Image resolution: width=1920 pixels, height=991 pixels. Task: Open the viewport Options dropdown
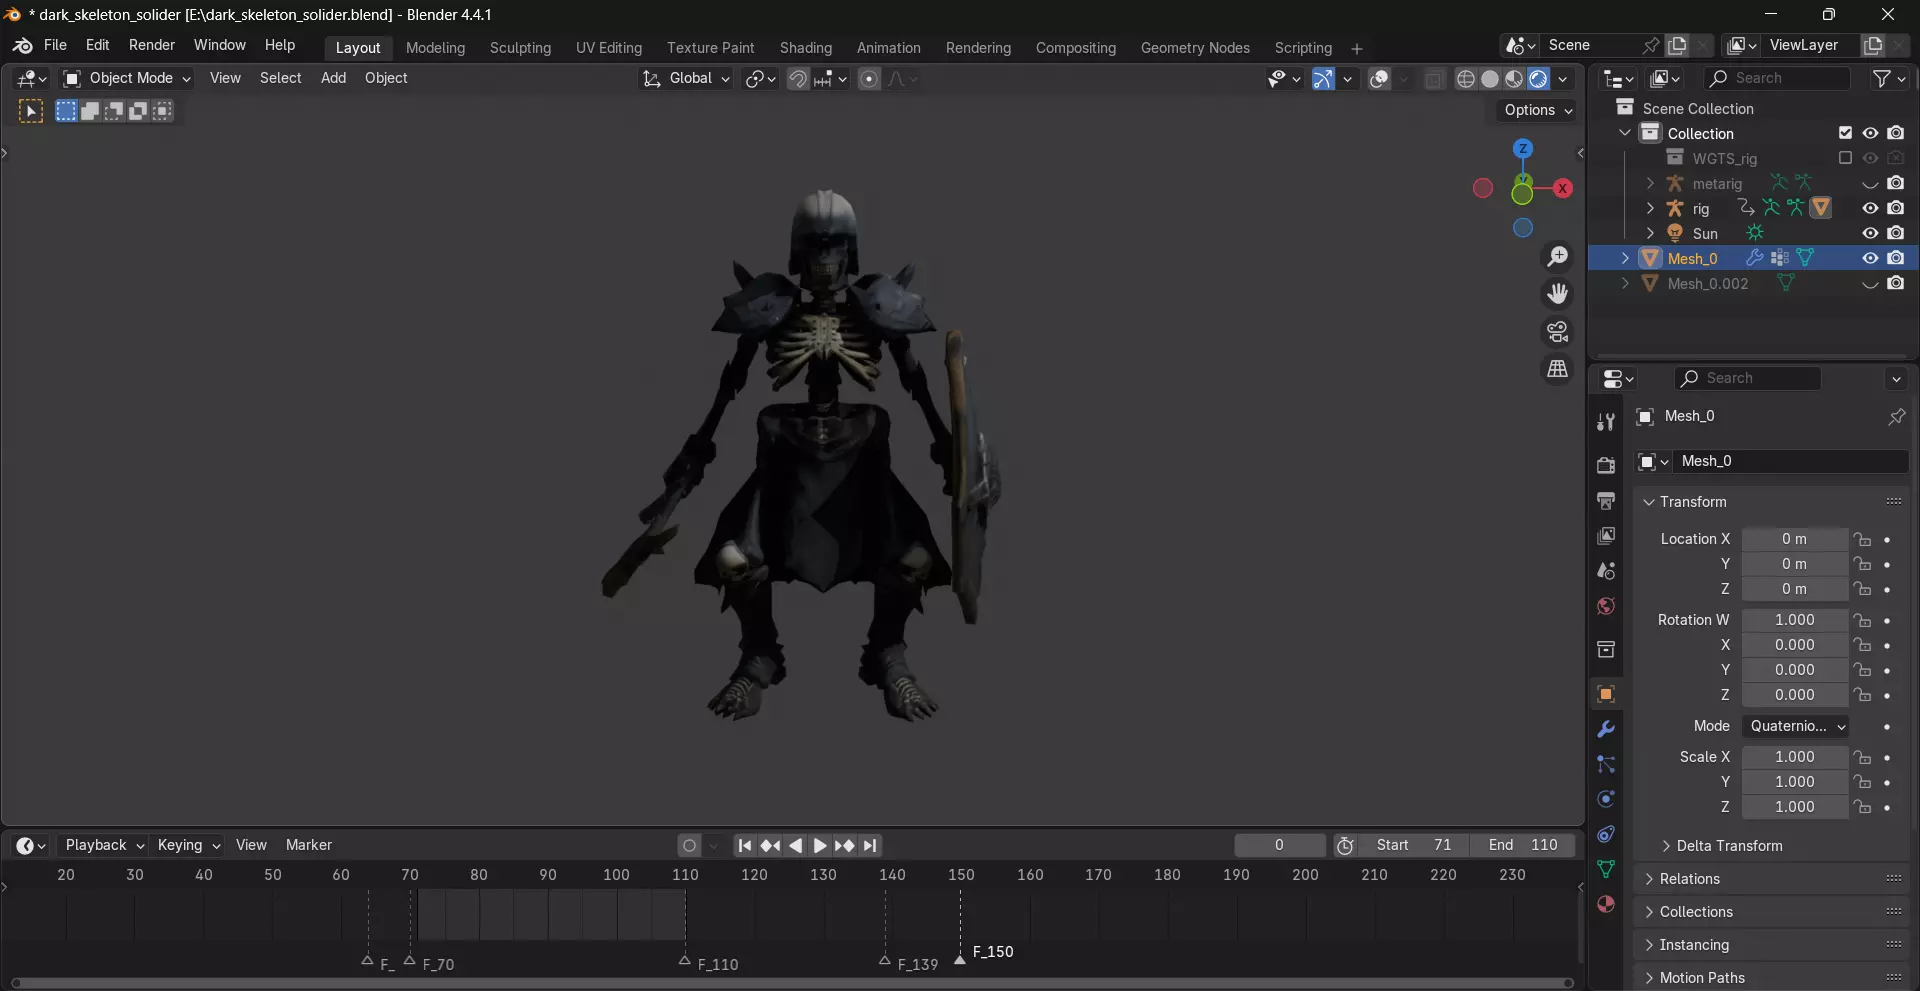(1537, 110)
